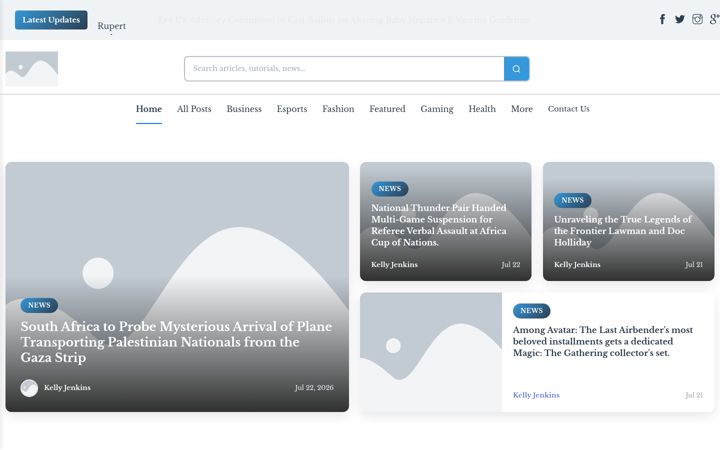Click the Latest Updates button
This screenshot has height=450, width=720.
51,20
